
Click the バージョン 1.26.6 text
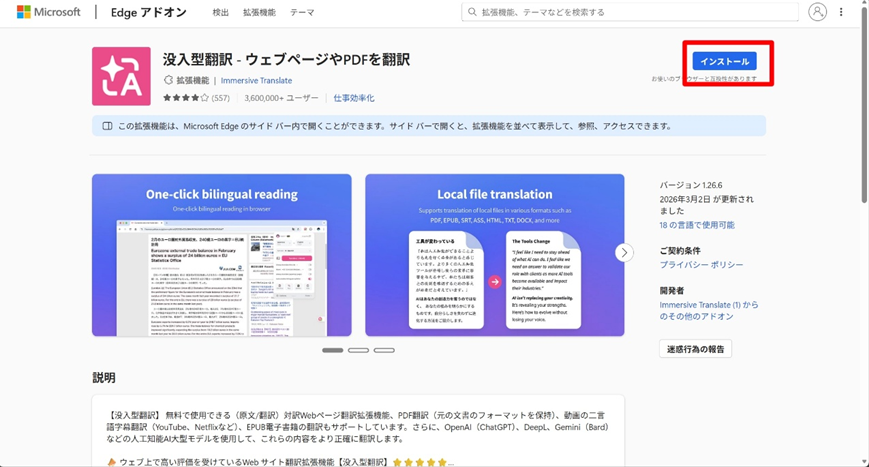point(691,185)
